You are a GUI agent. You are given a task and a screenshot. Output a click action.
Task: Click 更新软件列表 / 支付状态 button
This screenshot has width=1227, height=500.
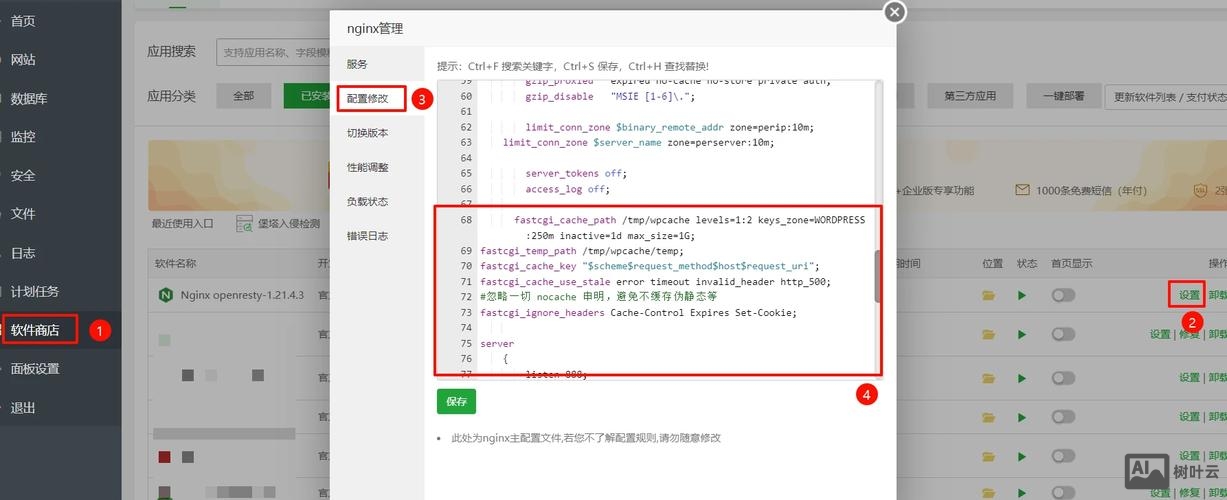click(1169, 96)
